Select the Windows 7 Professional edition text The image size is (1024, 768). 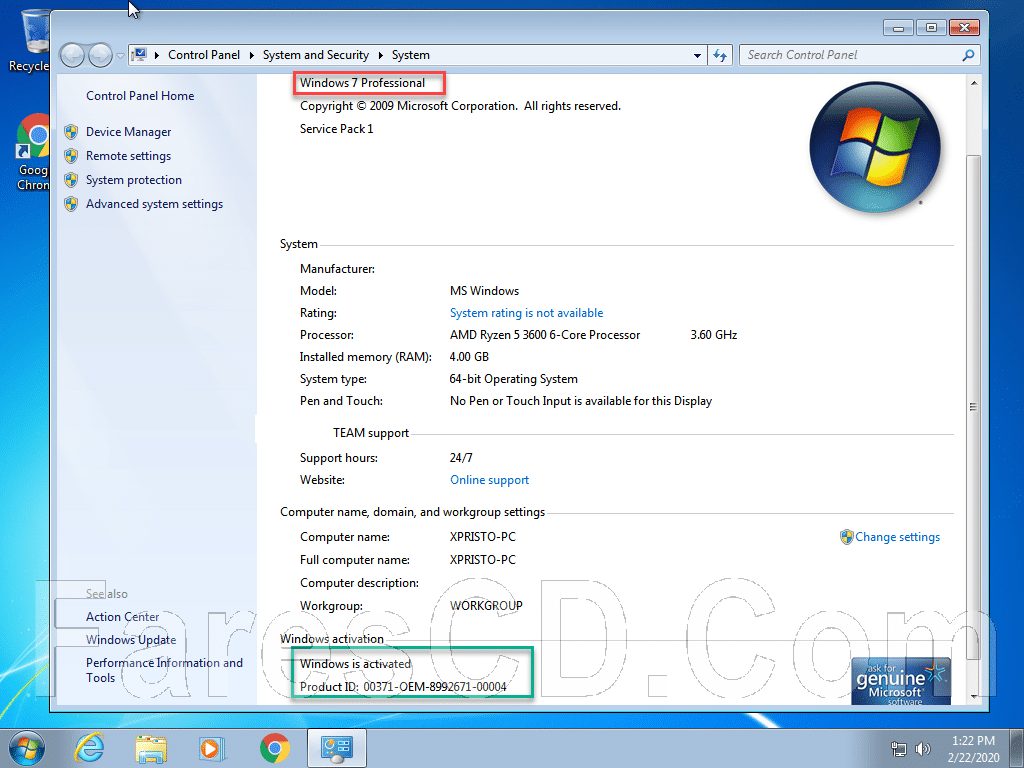point(362,83)
